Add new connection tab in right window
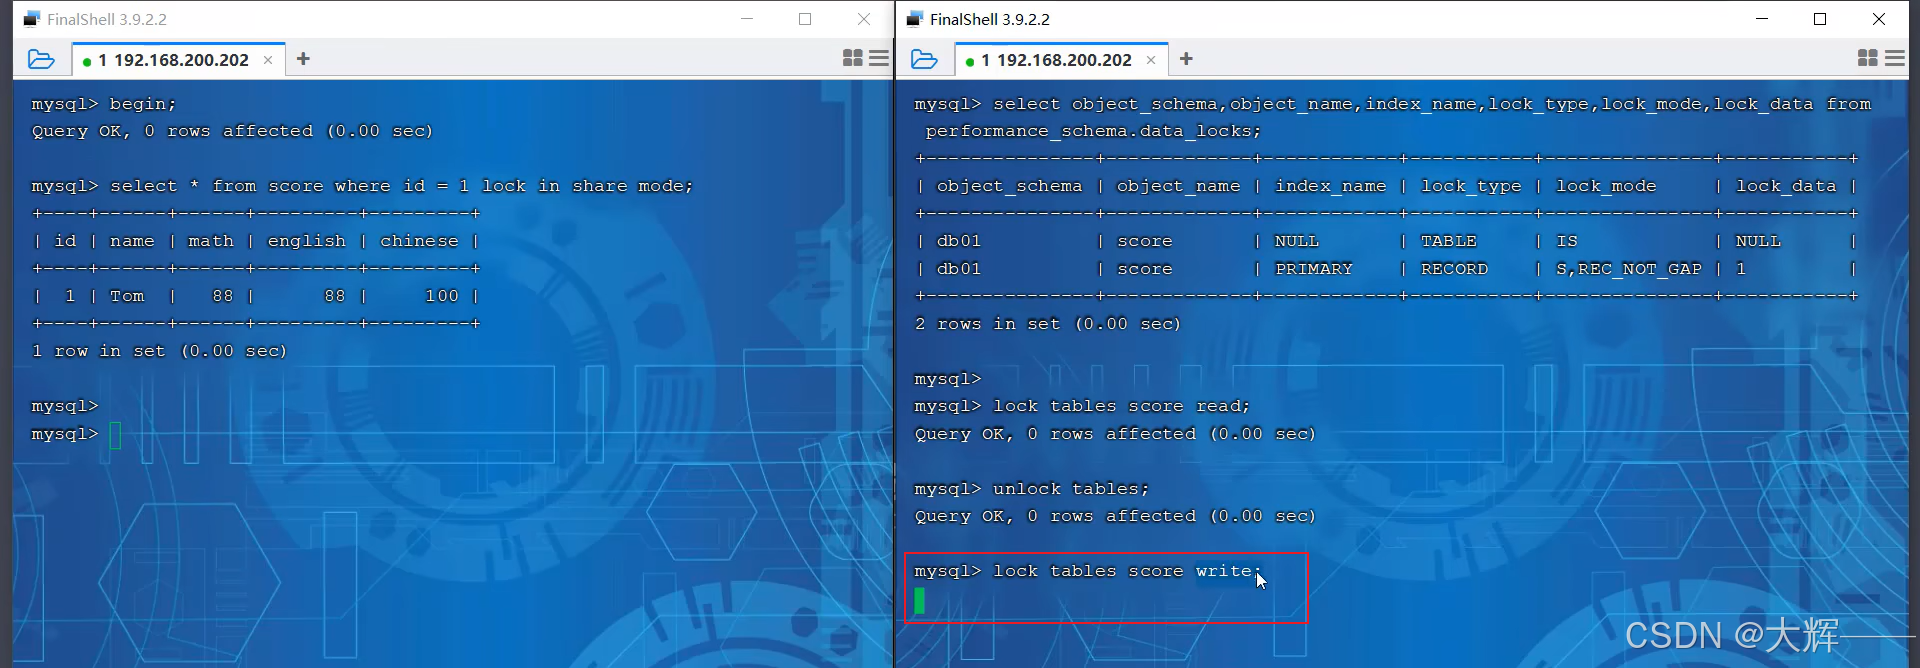 tap(1186, 59)
